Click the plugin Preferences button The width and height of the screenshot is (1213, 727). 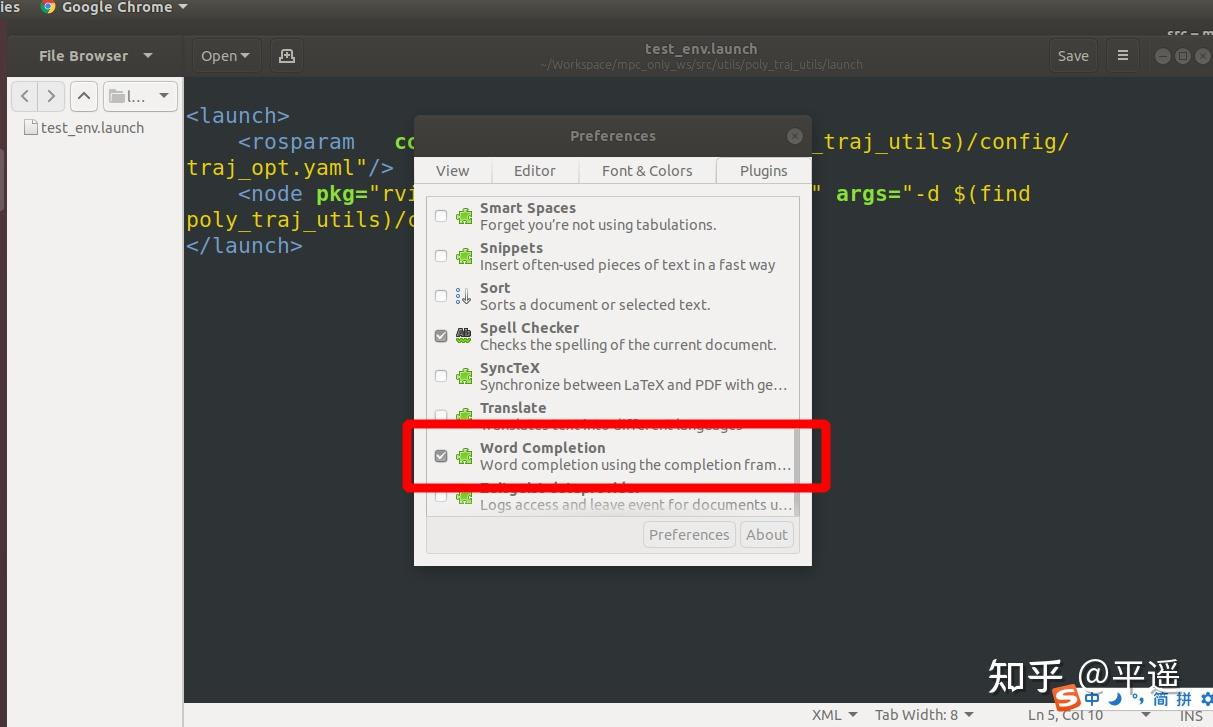point(689,535)
